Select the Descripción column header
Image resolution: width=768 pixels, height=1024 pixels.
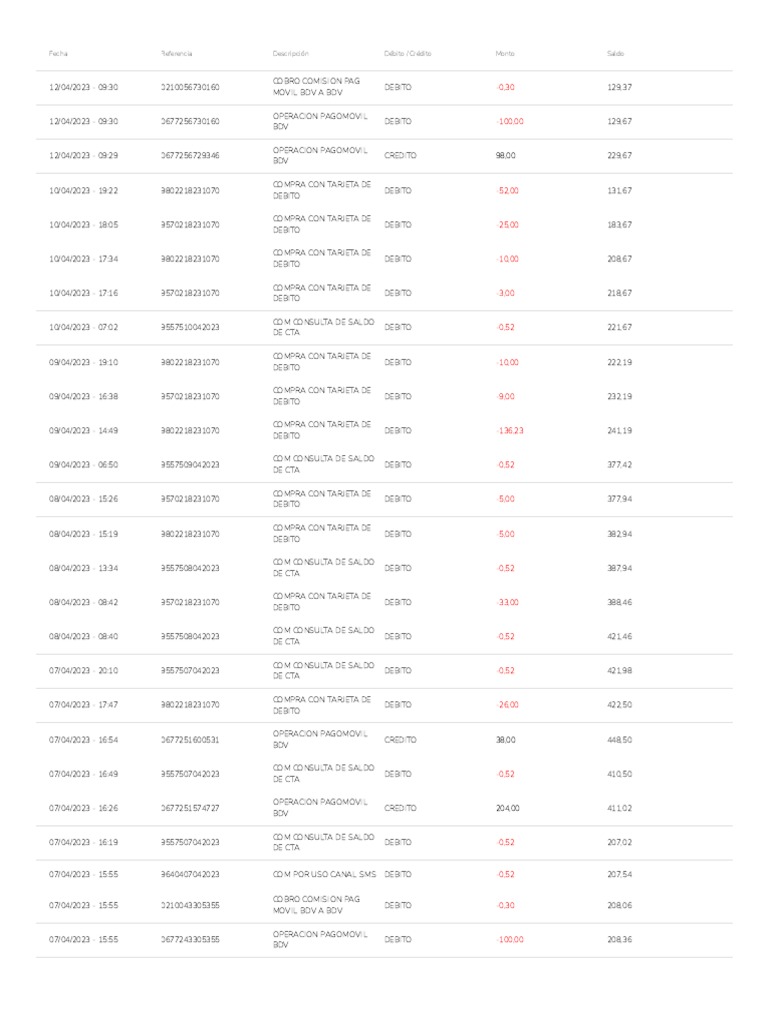[291, 53]
